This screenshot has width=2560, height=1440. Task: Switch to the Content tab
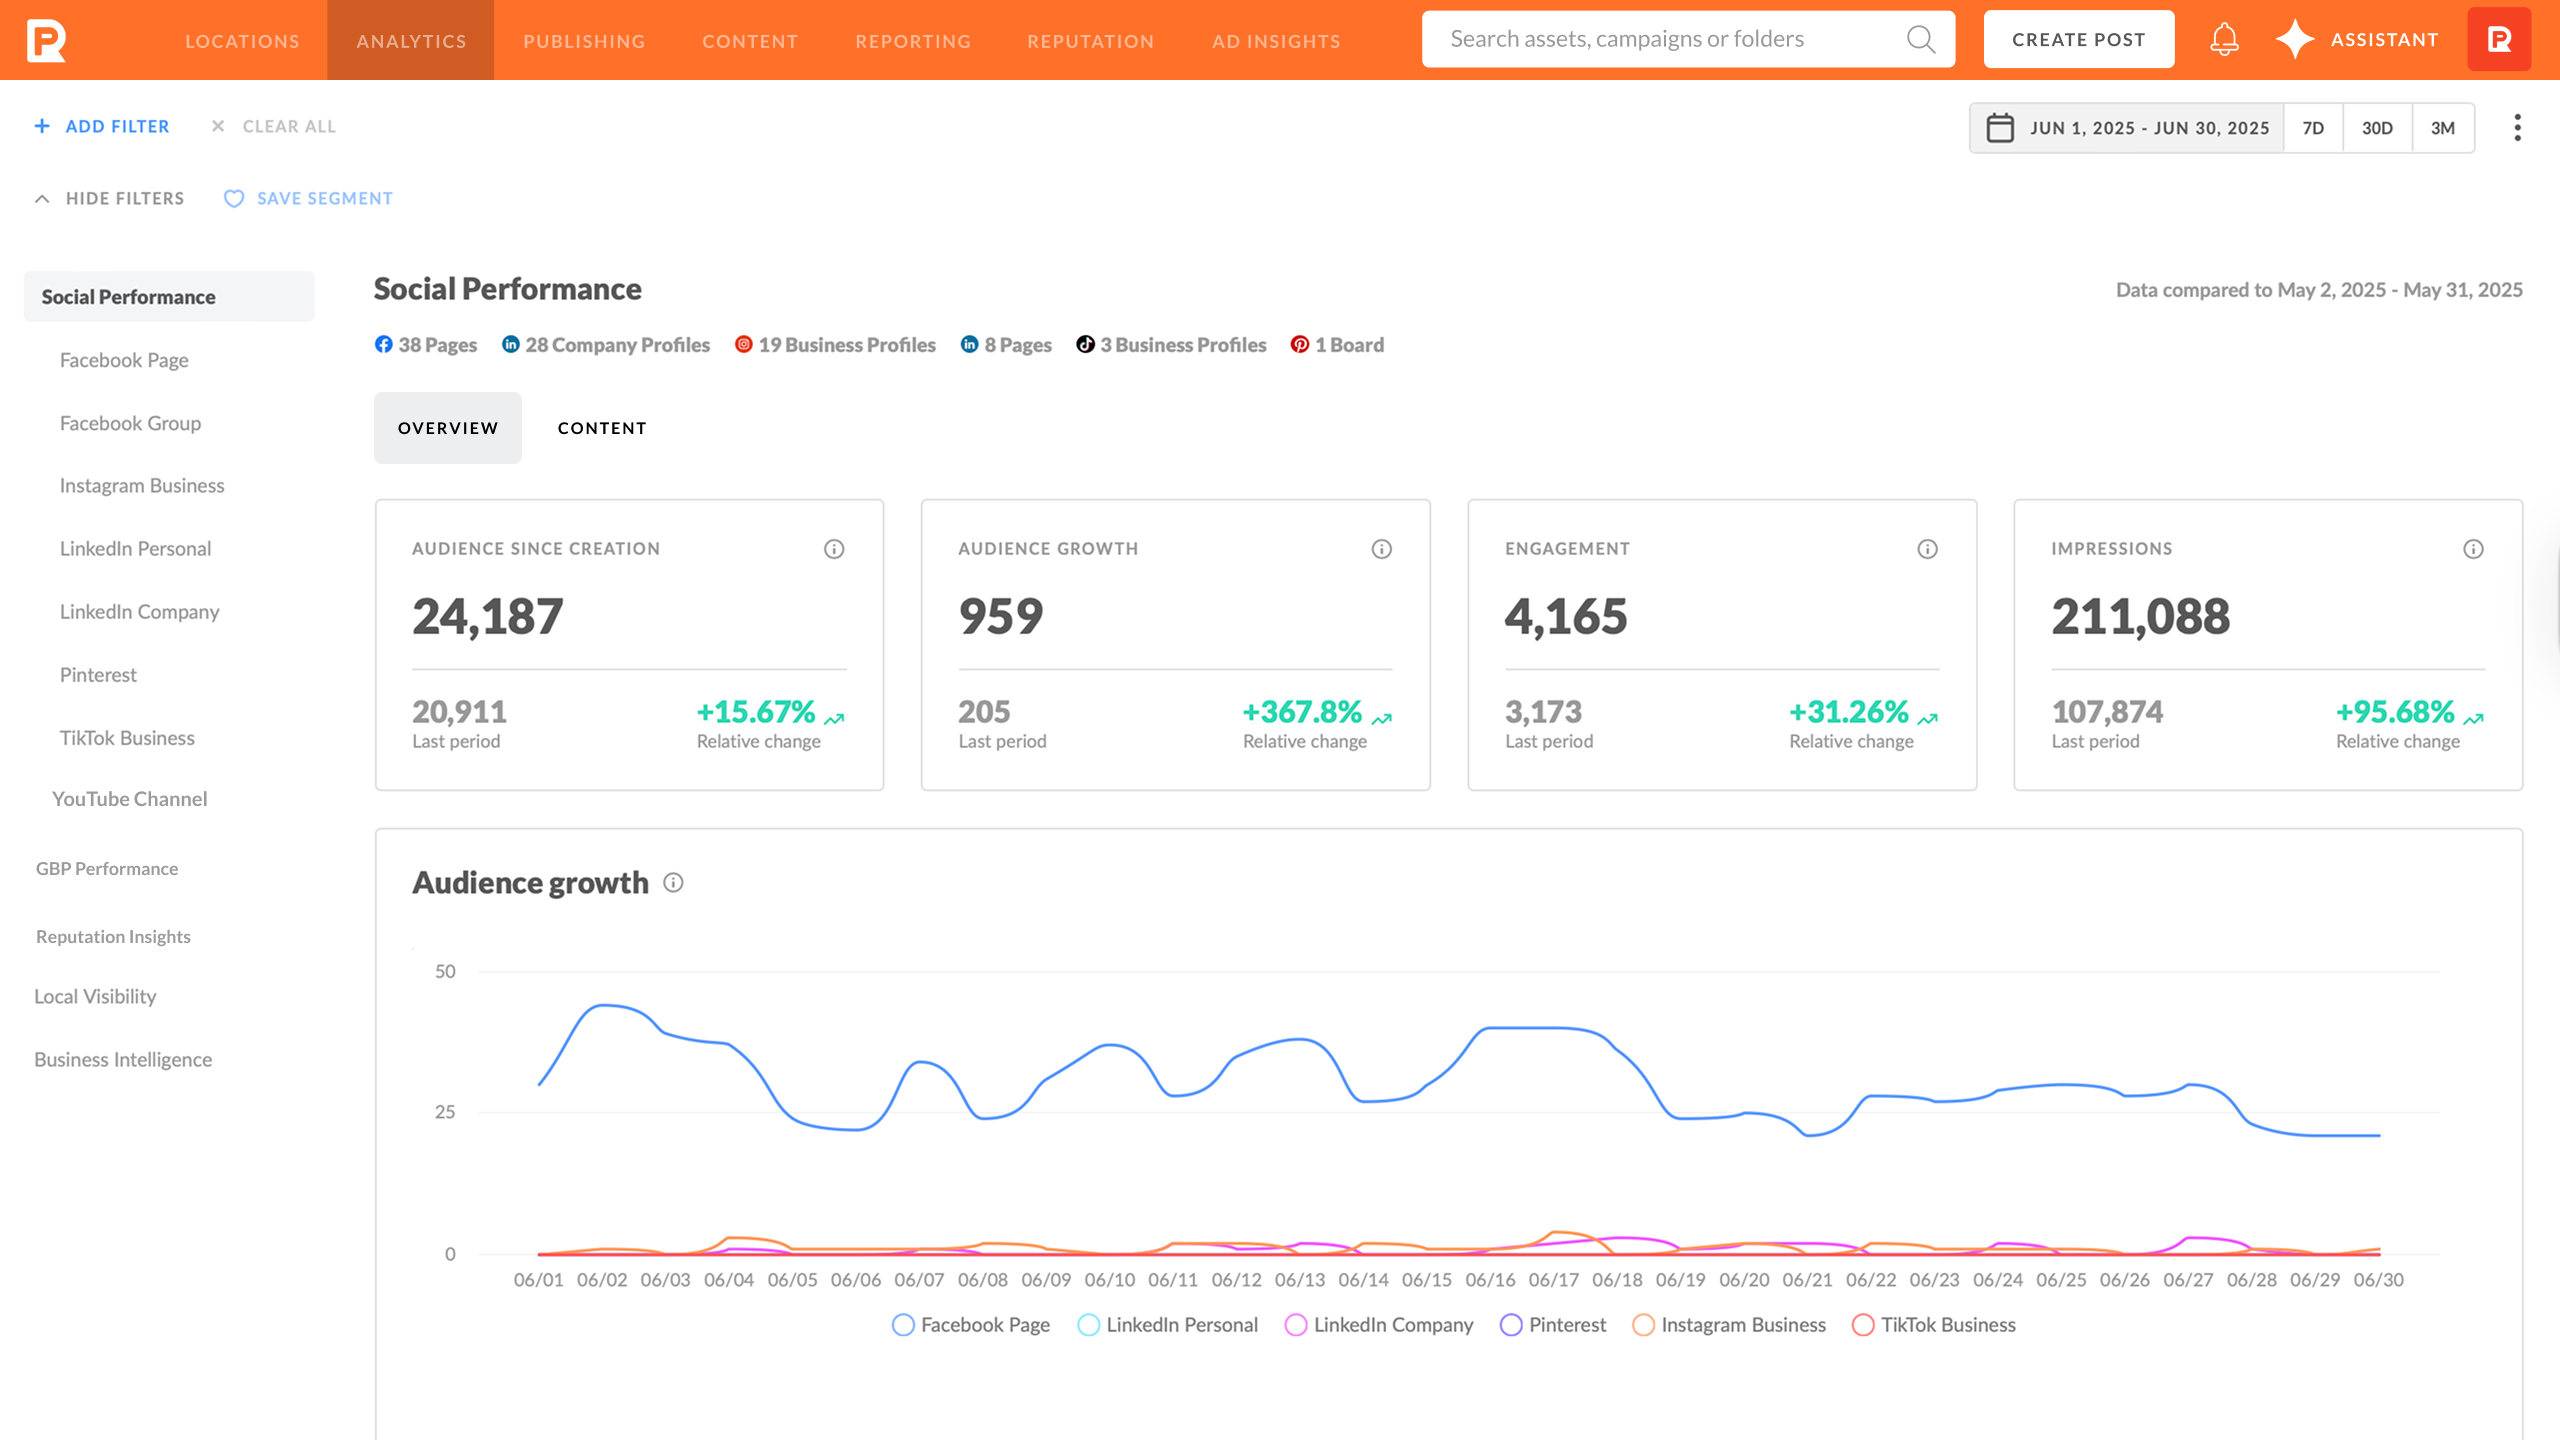point(602,428)
